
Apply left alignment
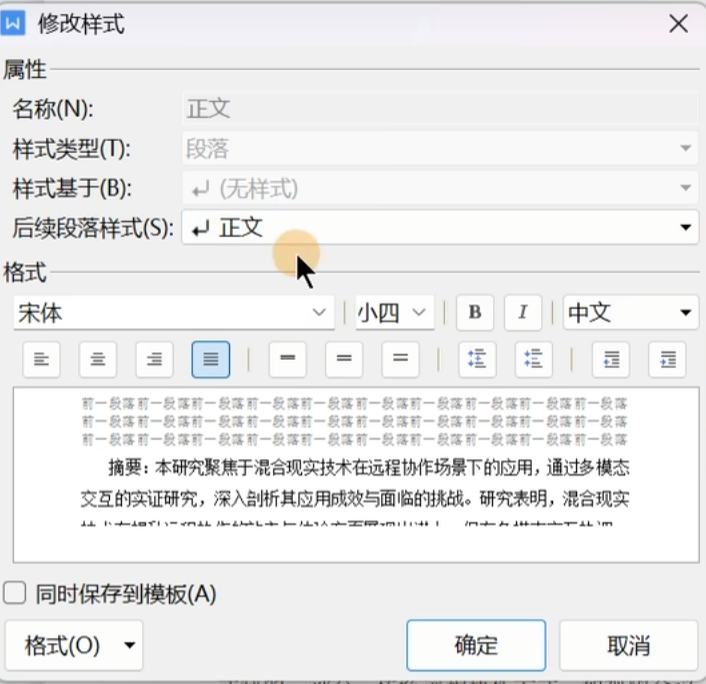[x=41, y=359]
